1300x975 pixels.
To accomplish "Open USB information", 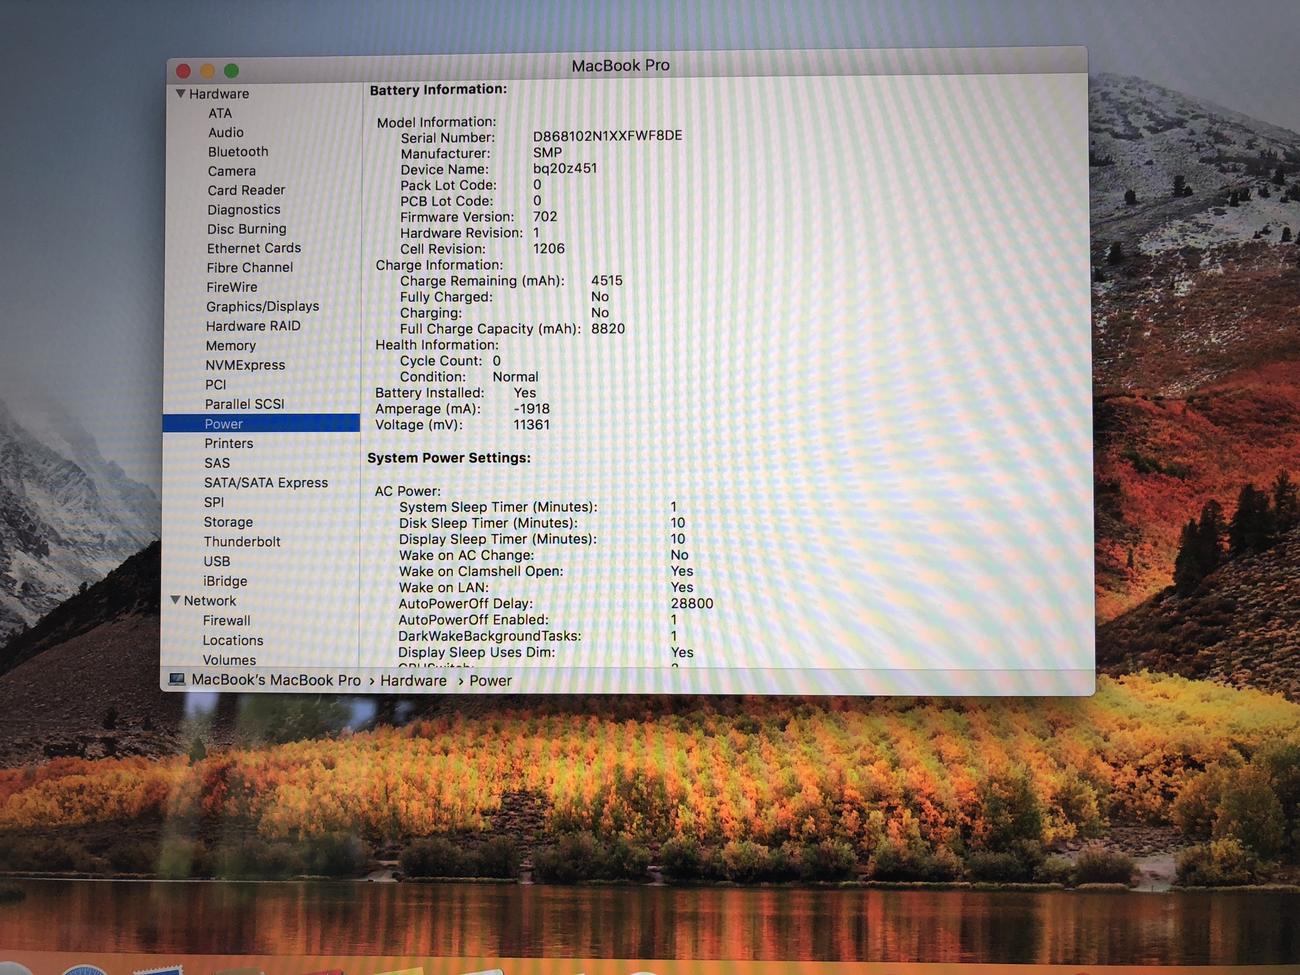I will click(217, 562).
